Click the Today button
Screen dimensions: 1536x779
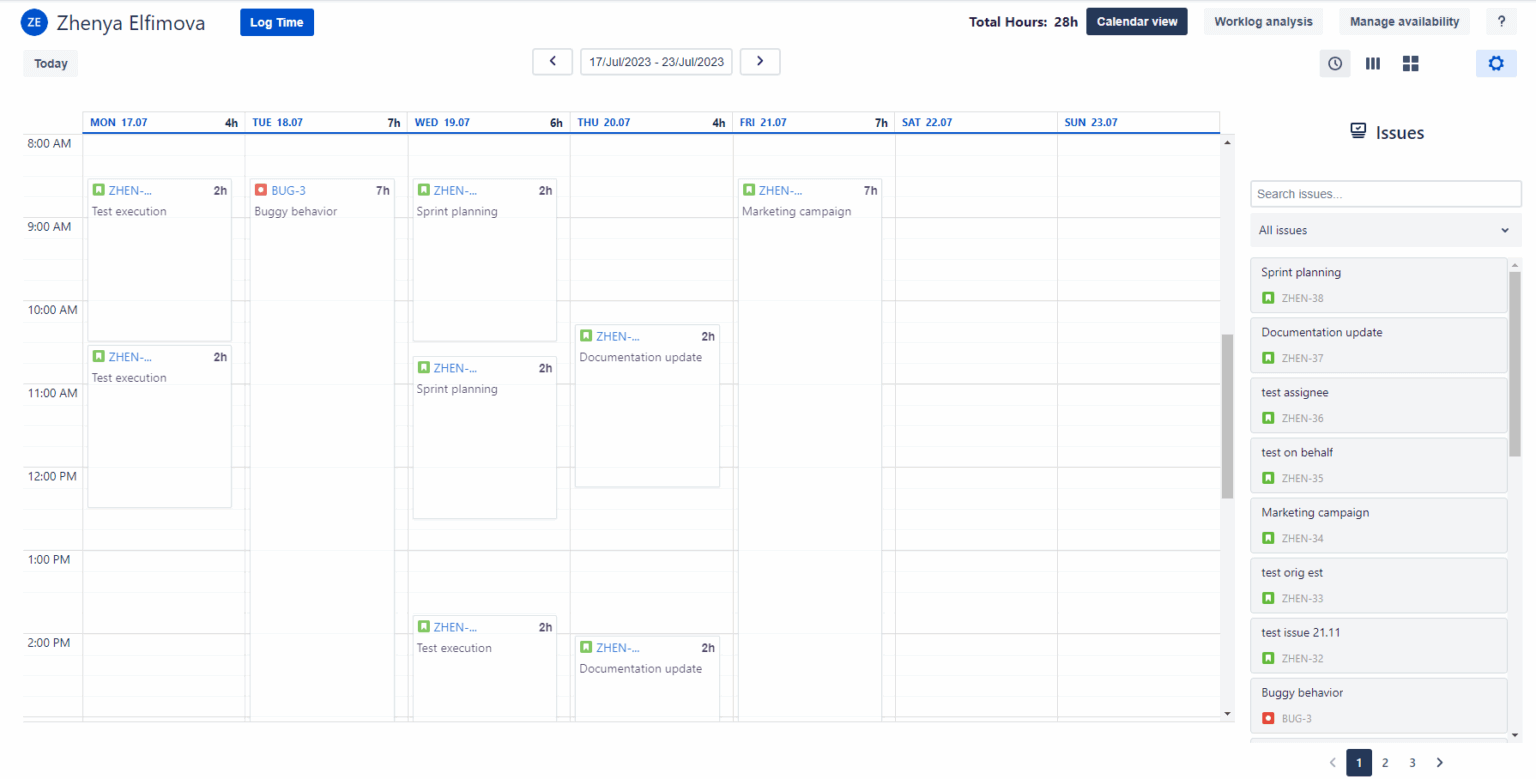(x=50, y=63)
